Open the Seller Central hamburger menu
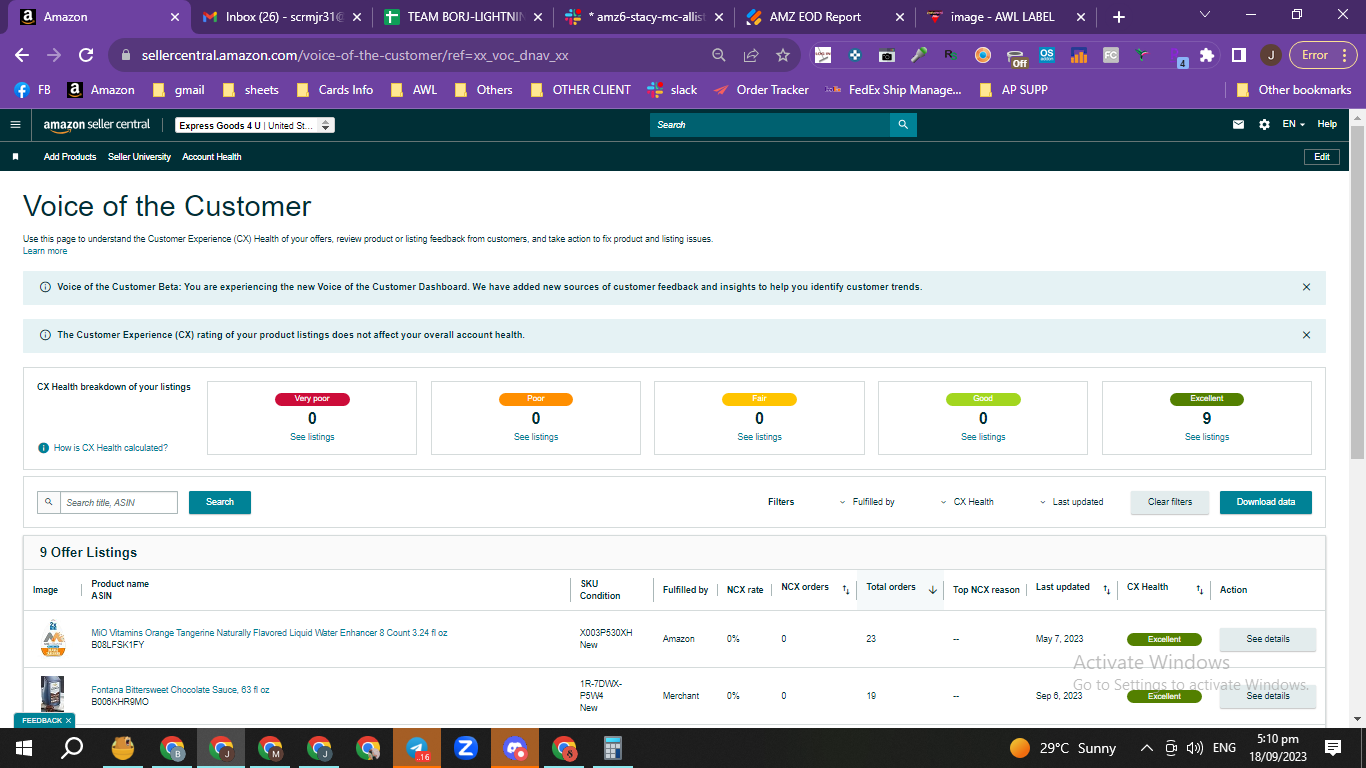The image size is (1366, 768). tap(15, 125)
